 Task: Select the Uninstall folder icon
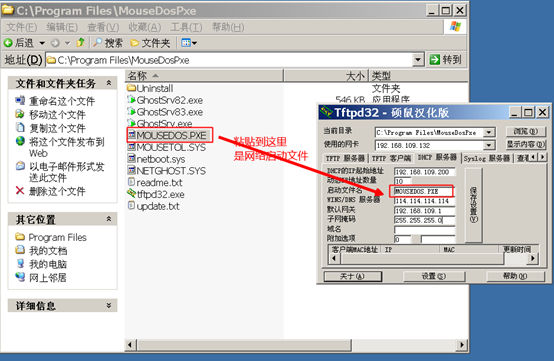131,88
